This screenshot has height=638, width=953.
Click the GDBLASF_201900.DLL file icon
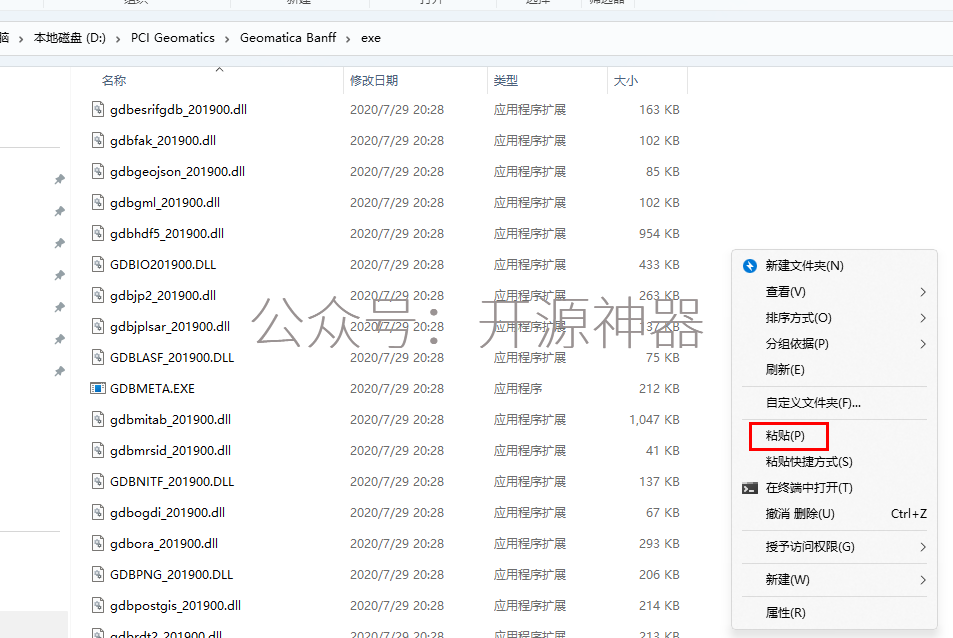[98, 357]
